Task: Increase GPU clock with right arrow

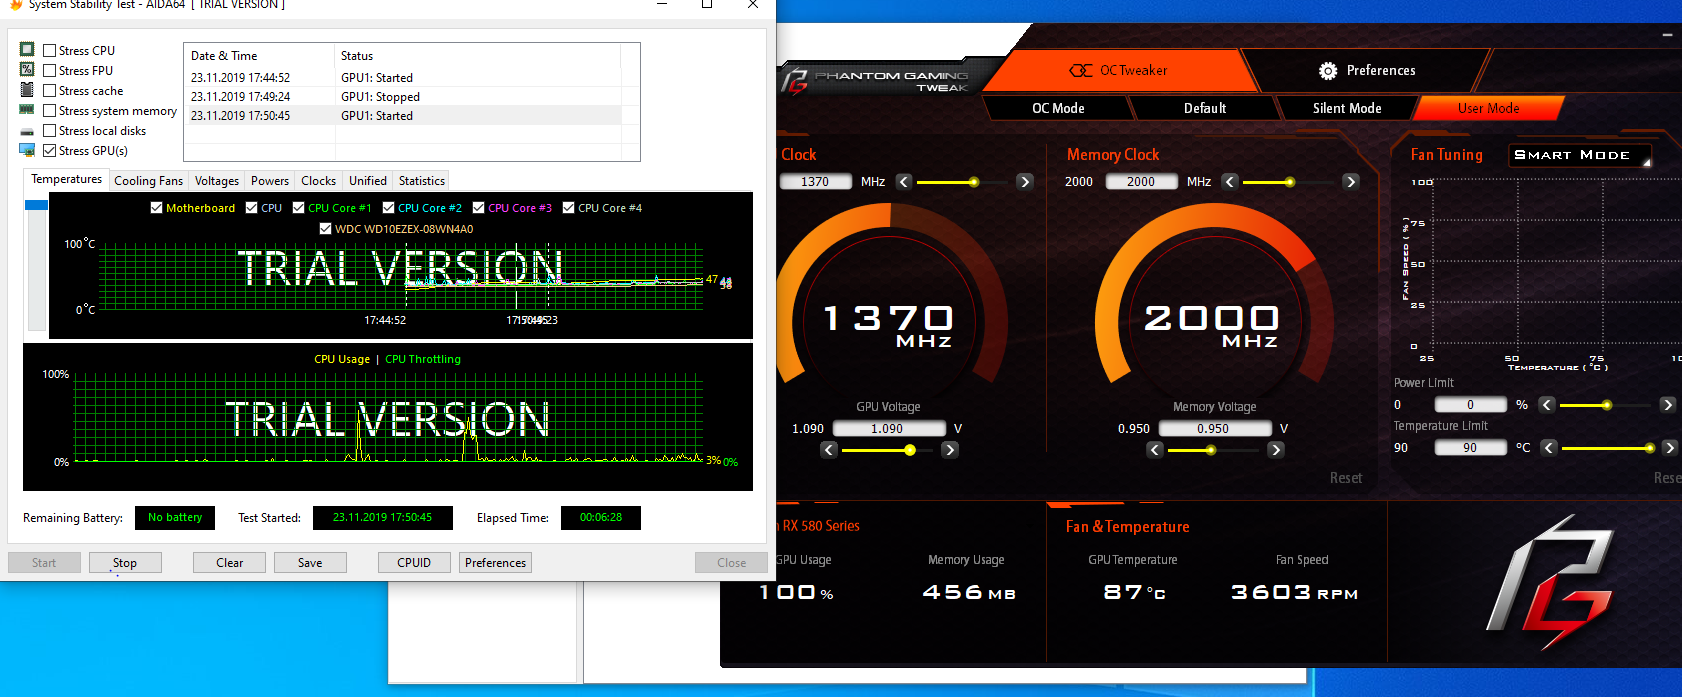Action: click(1025, 181)
